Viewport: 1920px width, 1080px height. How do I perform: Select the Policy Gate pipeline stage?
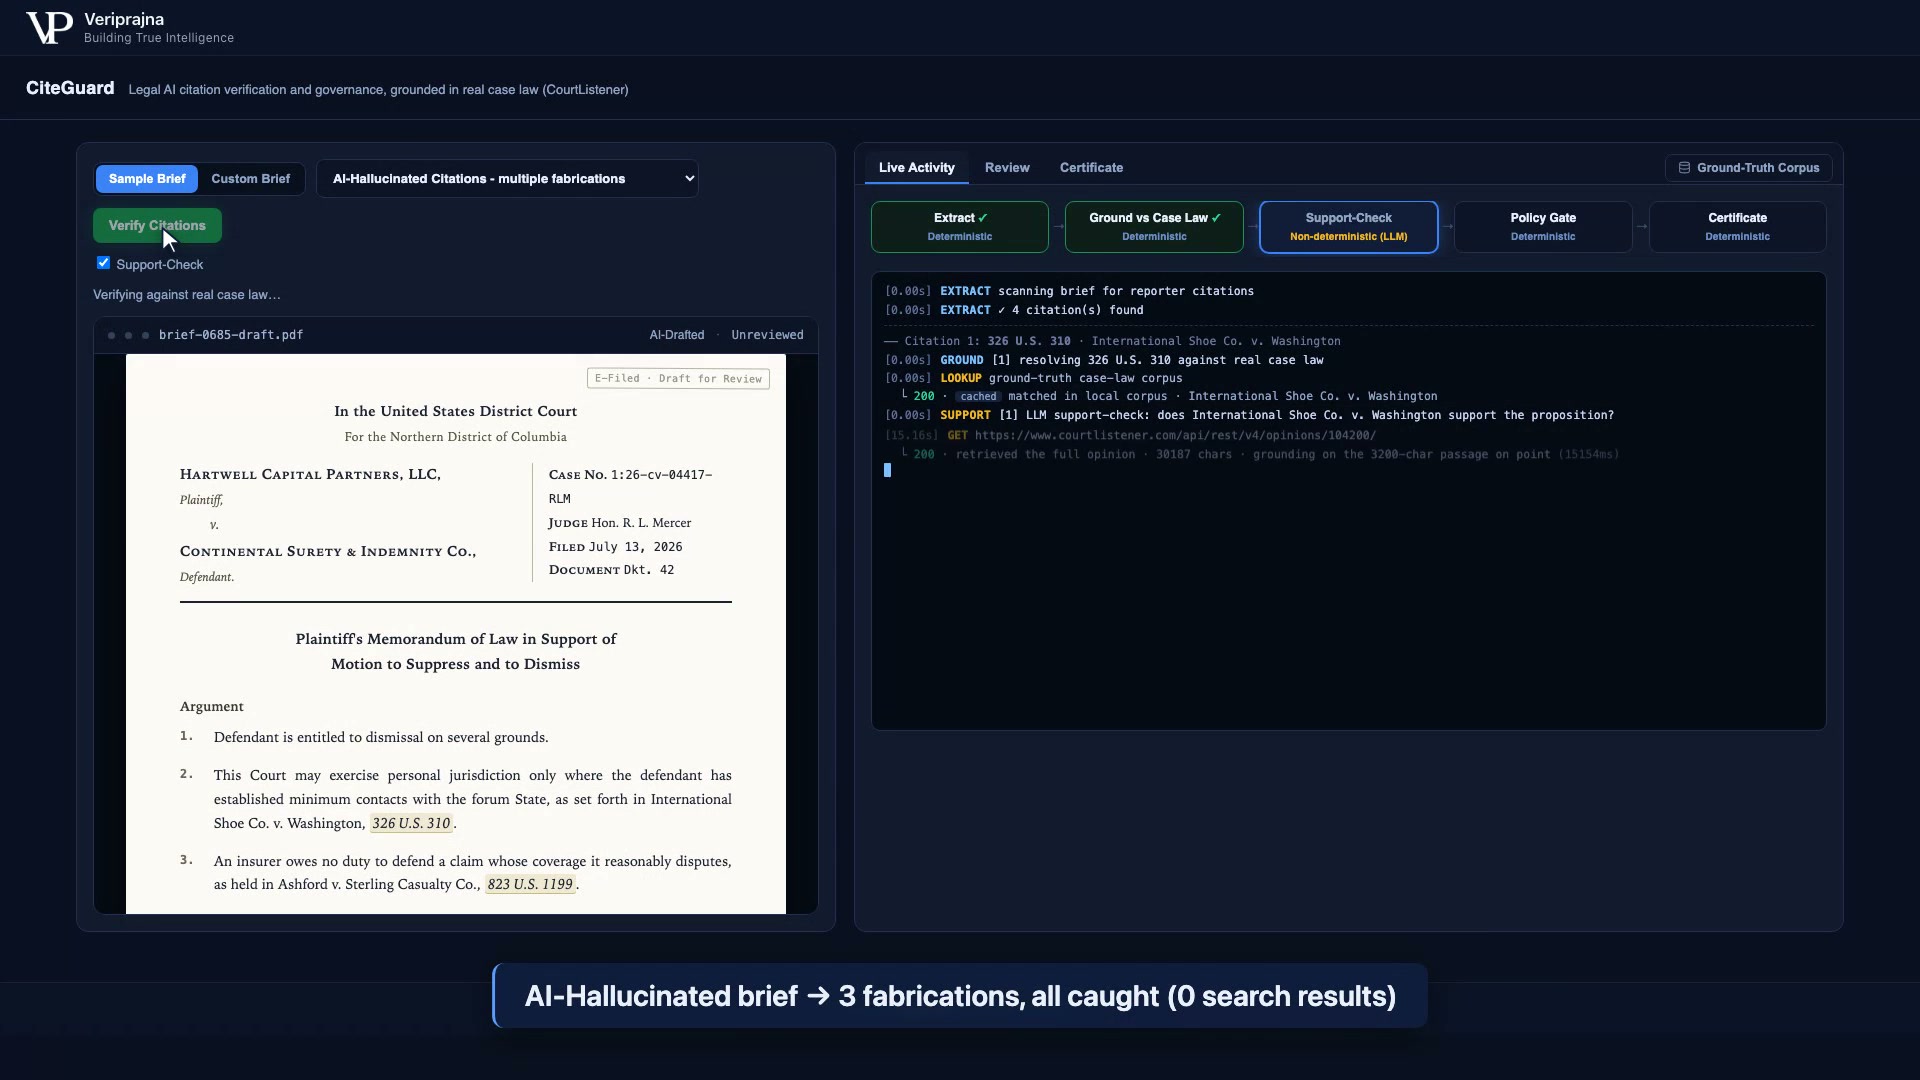point(1543,227)
